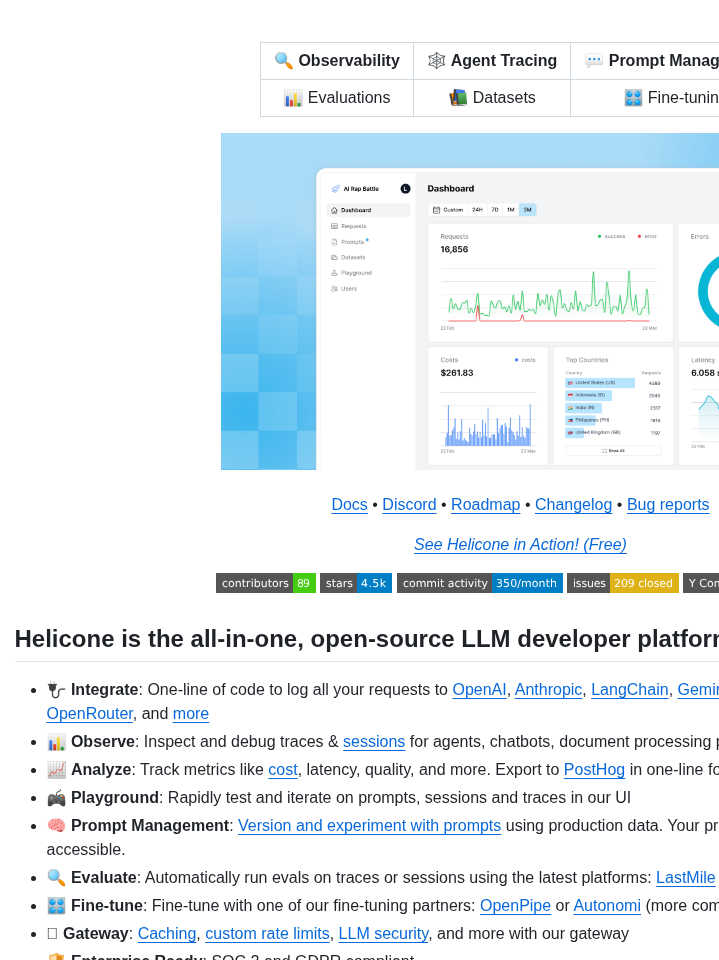The image size is (719, 960).
Task: Click the stars 4.5k badge
Action: coord(356,583)
